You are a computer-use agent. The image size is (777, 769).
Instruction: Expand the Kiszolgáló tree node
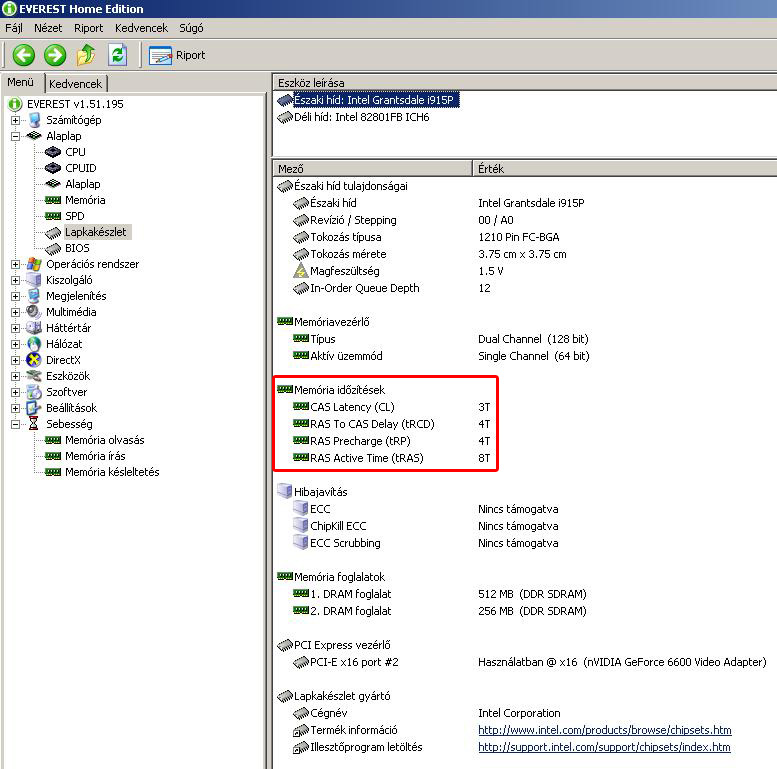click(15, 280)
